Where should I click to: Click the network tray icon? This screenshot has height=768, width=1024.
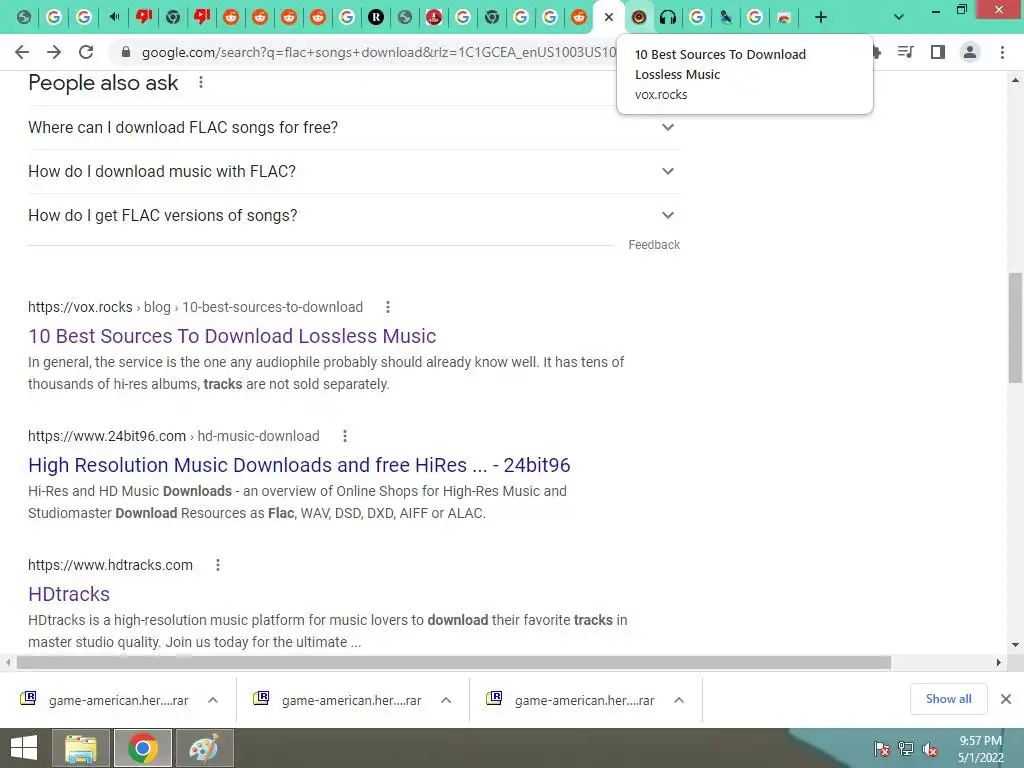(906, 748)
